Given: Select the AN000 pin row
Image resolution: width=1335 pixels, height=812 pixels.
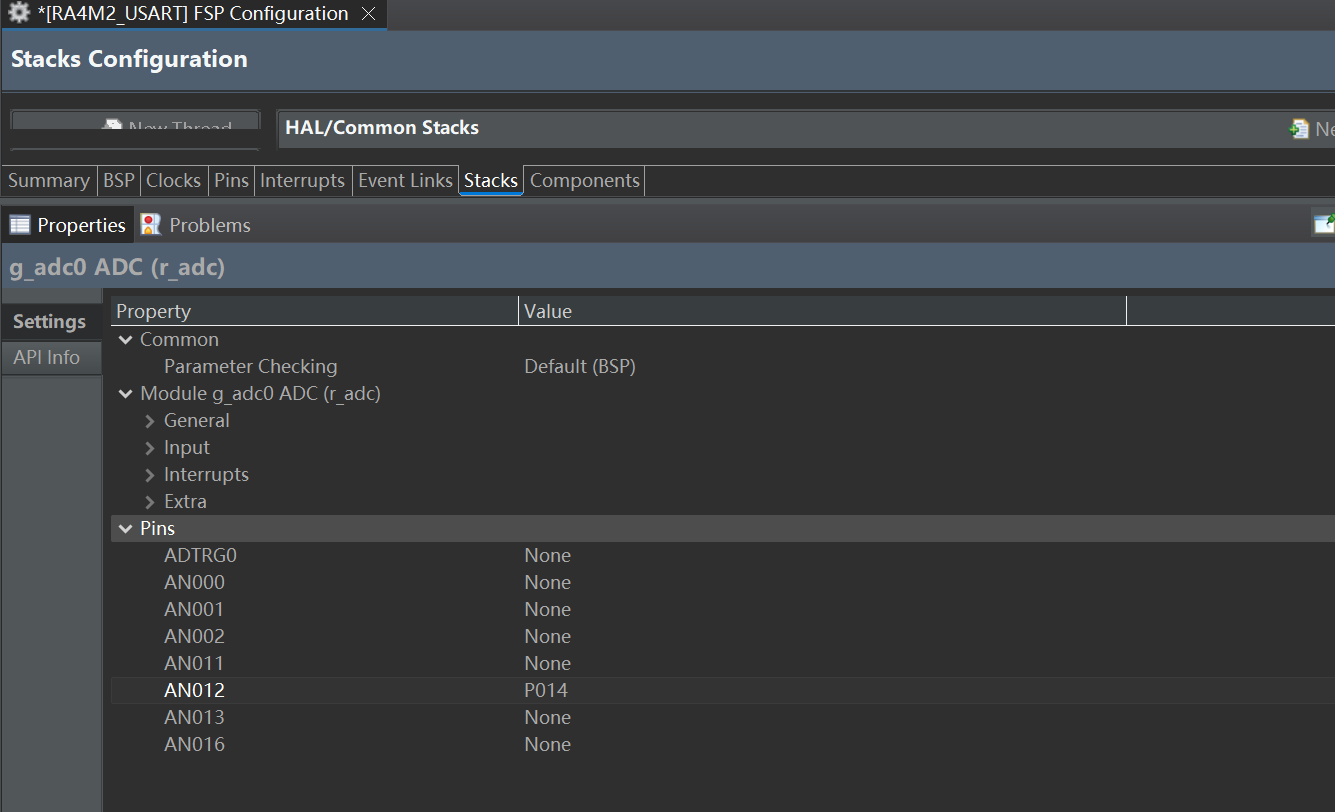Looking at the screenshot, I should [x=722, y=583].
